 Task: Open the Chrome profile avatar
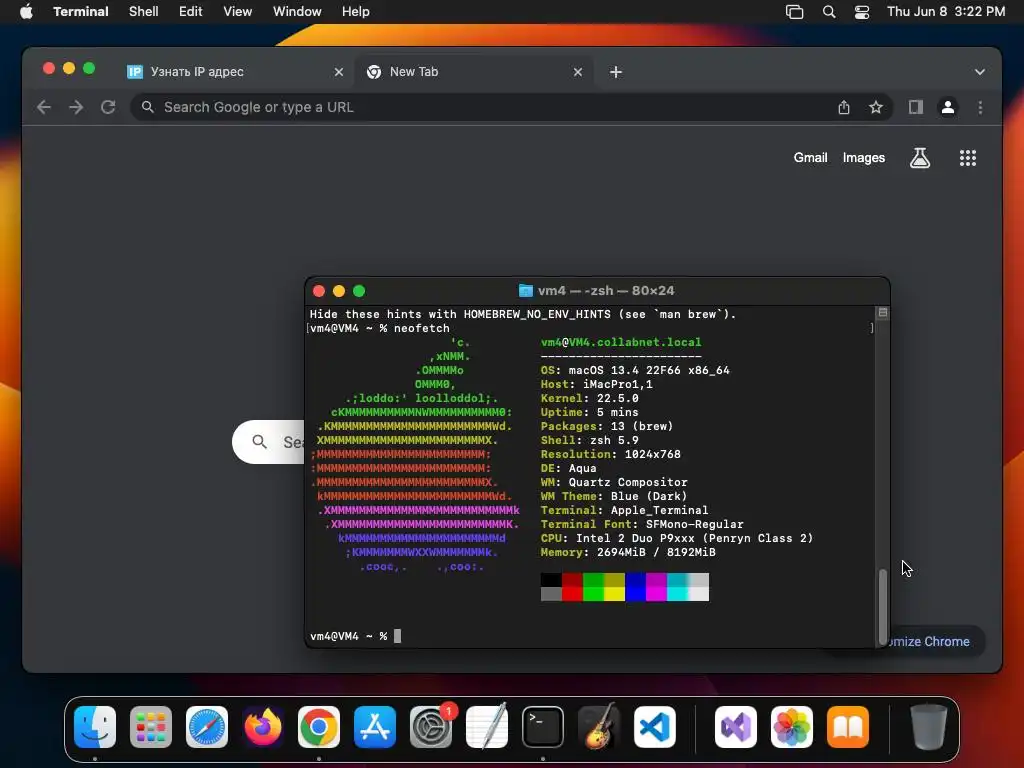[948, 107]
